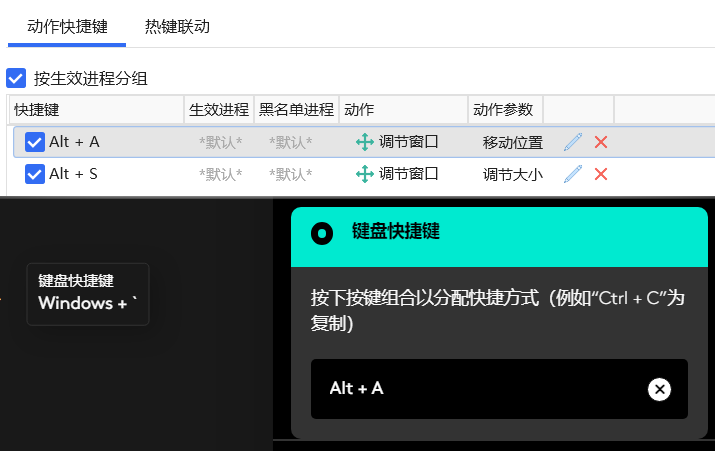715x451 pixels.
Task: Click the 动作参数 column header
Action: click(x=505, y=109)
